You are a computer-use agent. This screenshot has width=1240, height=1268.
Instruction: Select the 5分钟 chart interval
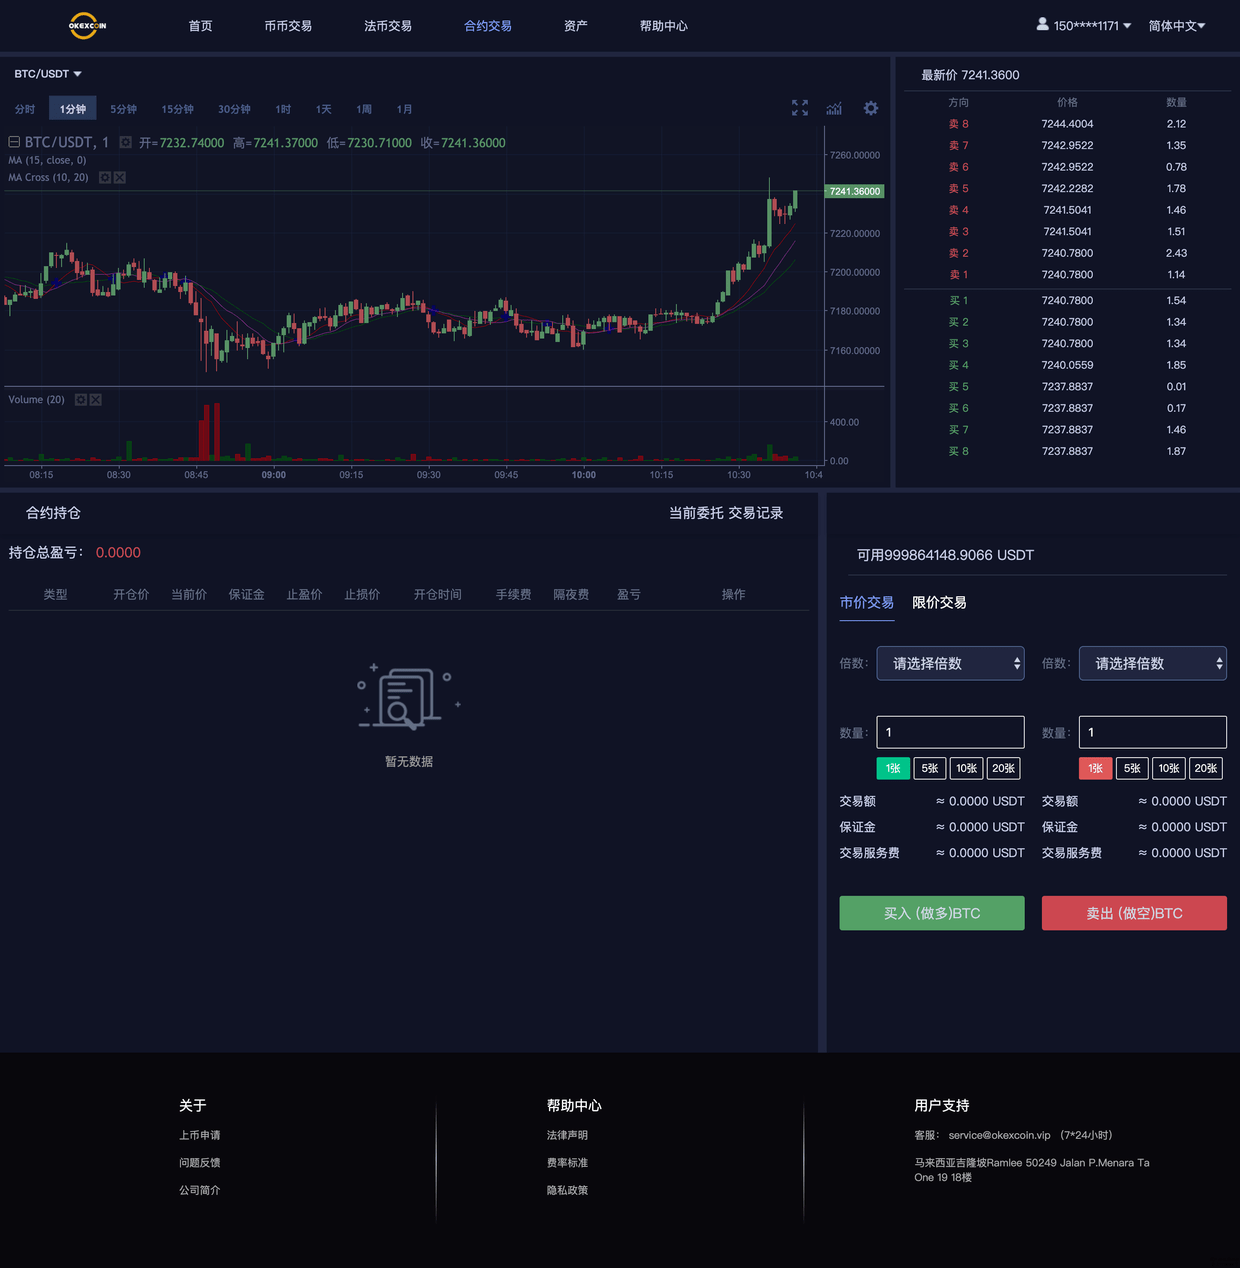[124, 109]
